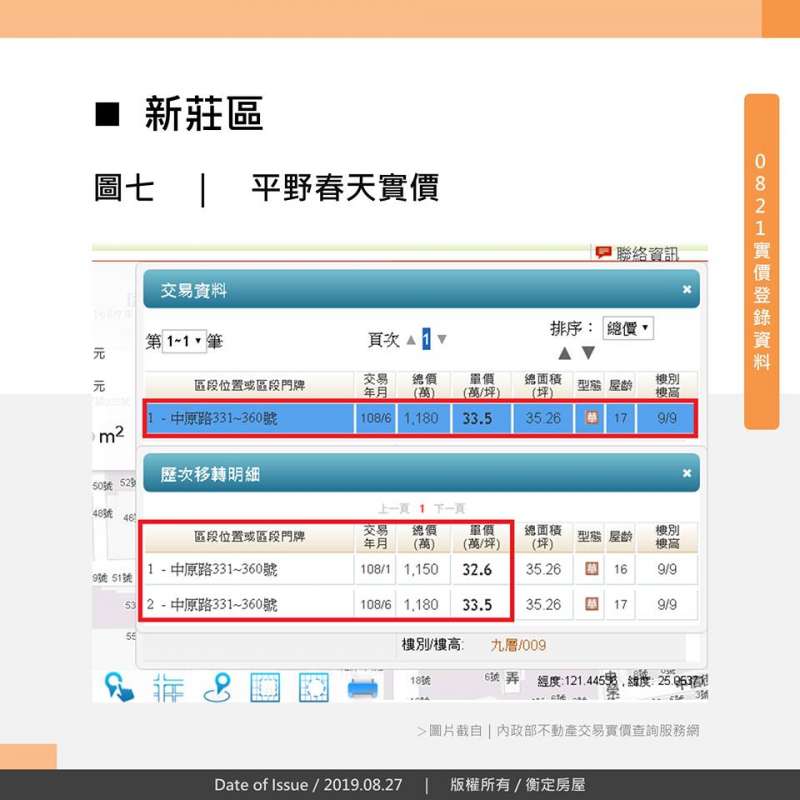The height and width of the screenshot is (800, 800).
Task: Go to previous page using 頁次 up arrow
Action: 410,340
